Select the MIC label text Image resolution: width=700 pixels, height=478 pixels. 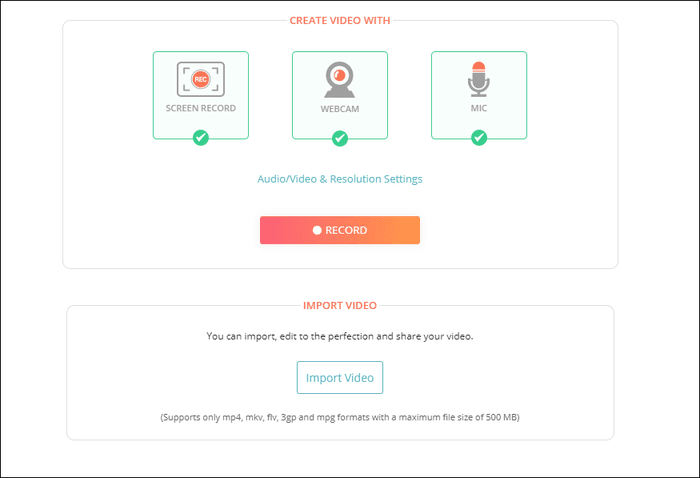tap(479, 108)
